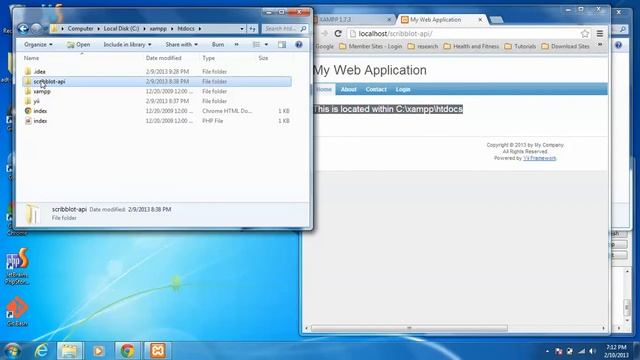This screenshot has height=360, width=640.
Task: Go to Contact menu item
Action: 376,89
